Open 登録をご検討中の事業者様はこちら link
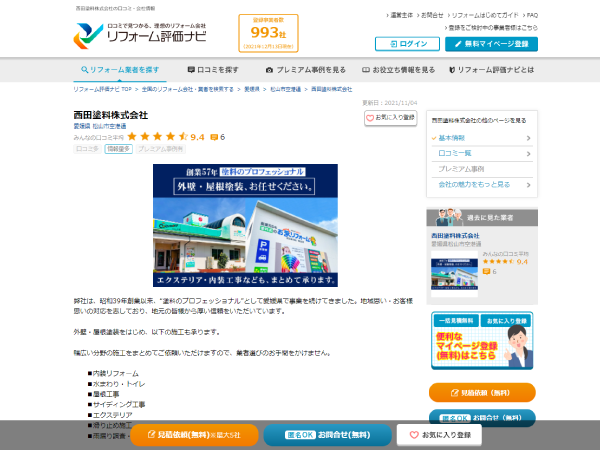The image size is (600, 450). point(493,28)
